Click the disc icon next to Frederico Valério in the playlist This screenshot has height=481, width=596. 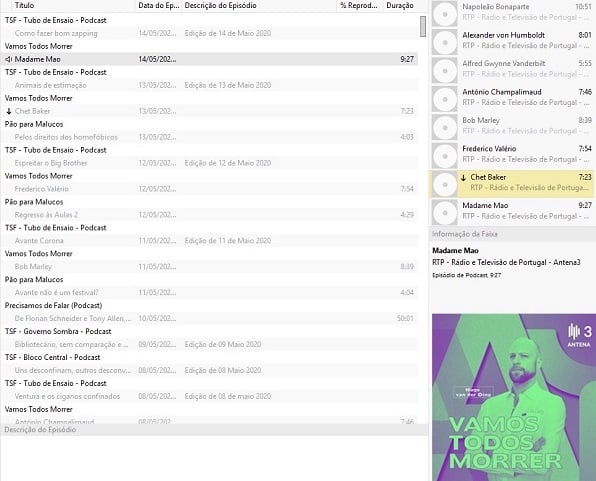445,156
